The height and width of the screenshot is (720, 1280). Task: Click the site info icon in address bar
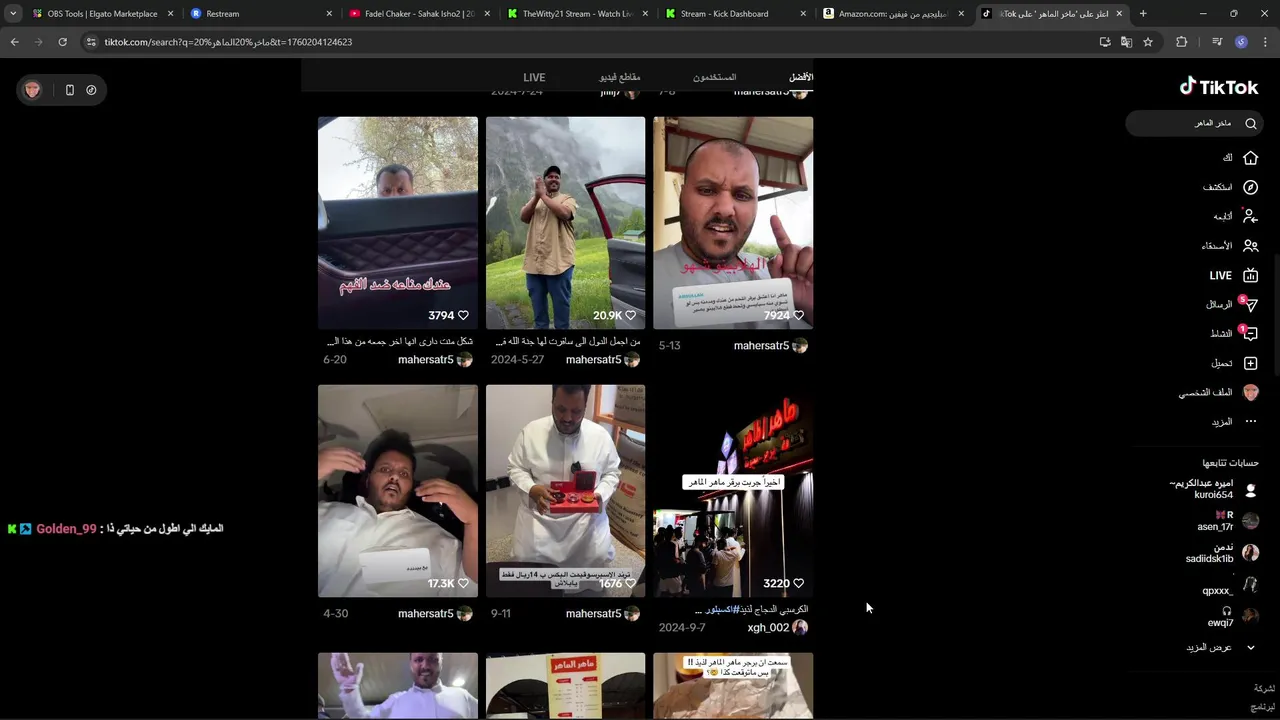tap(91, 42)
